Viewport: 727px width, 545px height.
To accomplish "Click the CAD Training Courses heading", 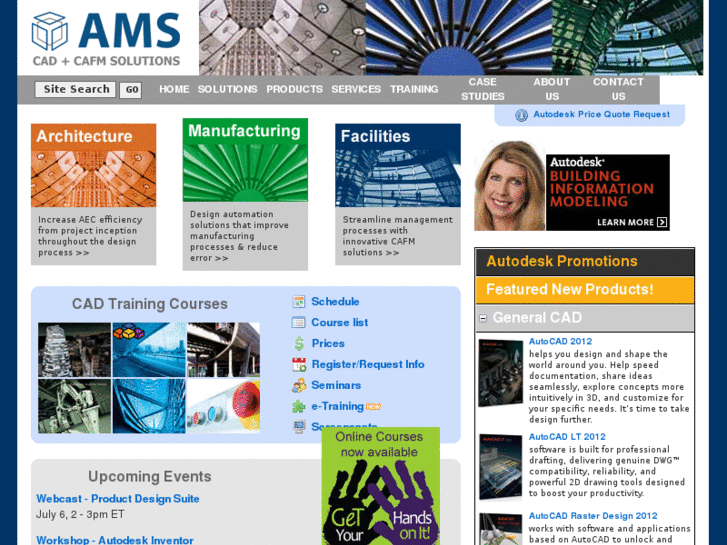I will pos(150,304).
